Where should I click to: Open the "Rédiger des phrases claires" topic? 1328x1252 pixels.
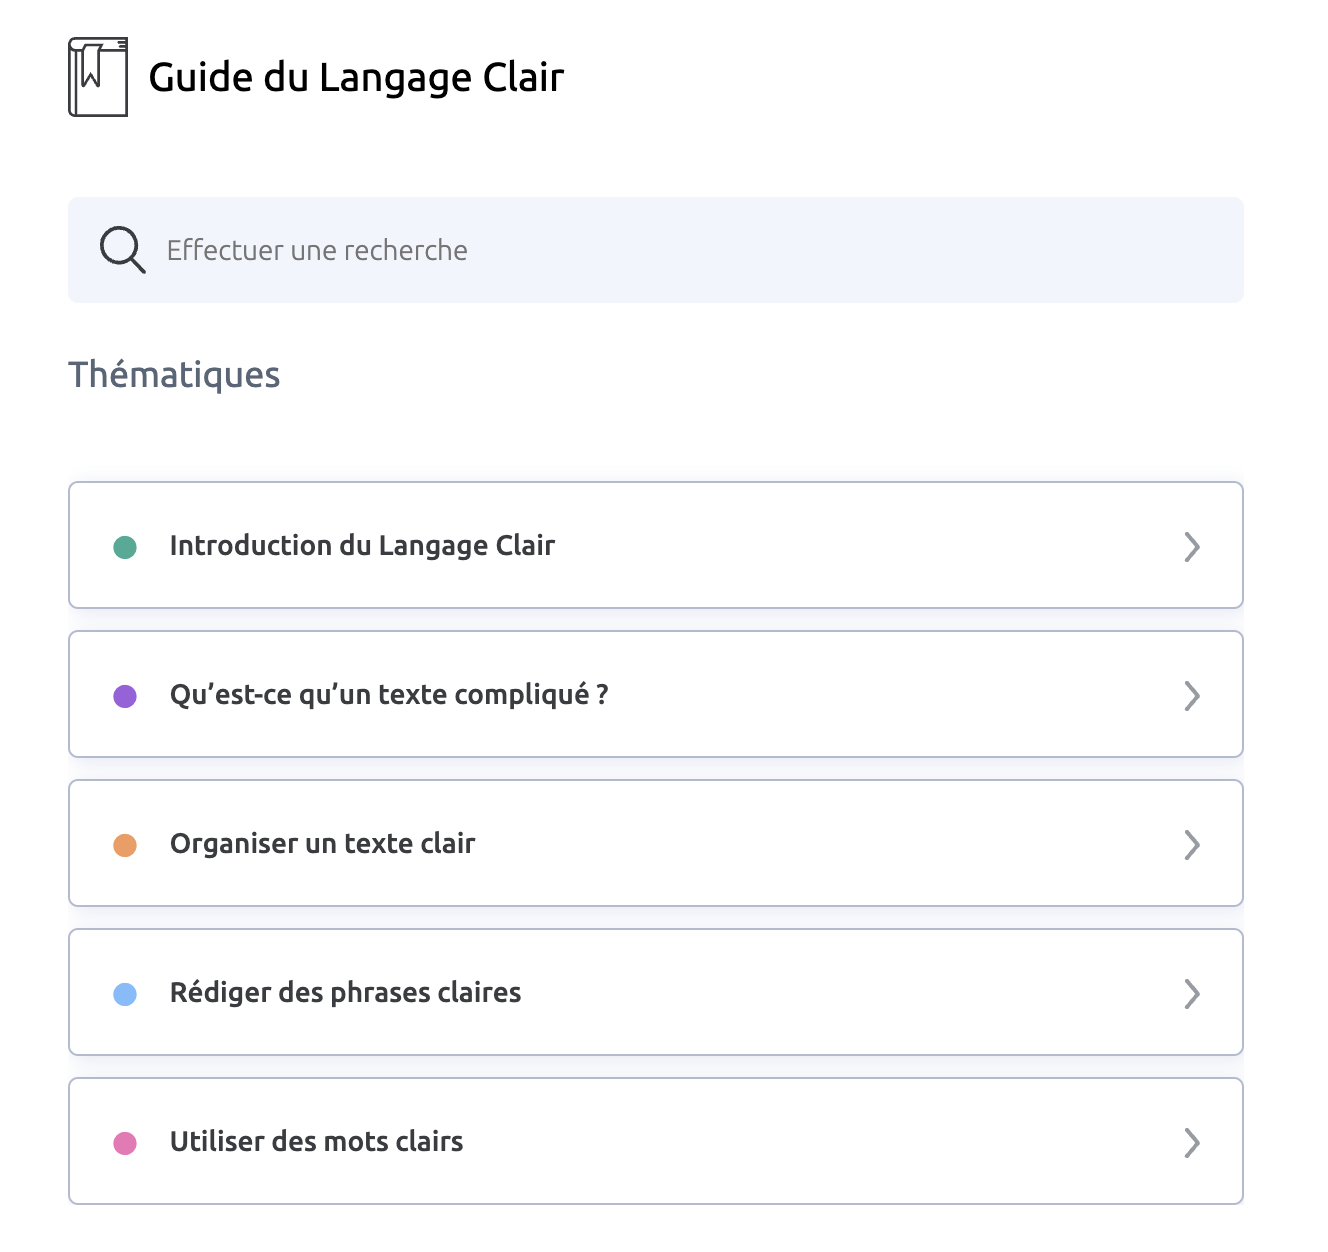(x=345, y=993)
